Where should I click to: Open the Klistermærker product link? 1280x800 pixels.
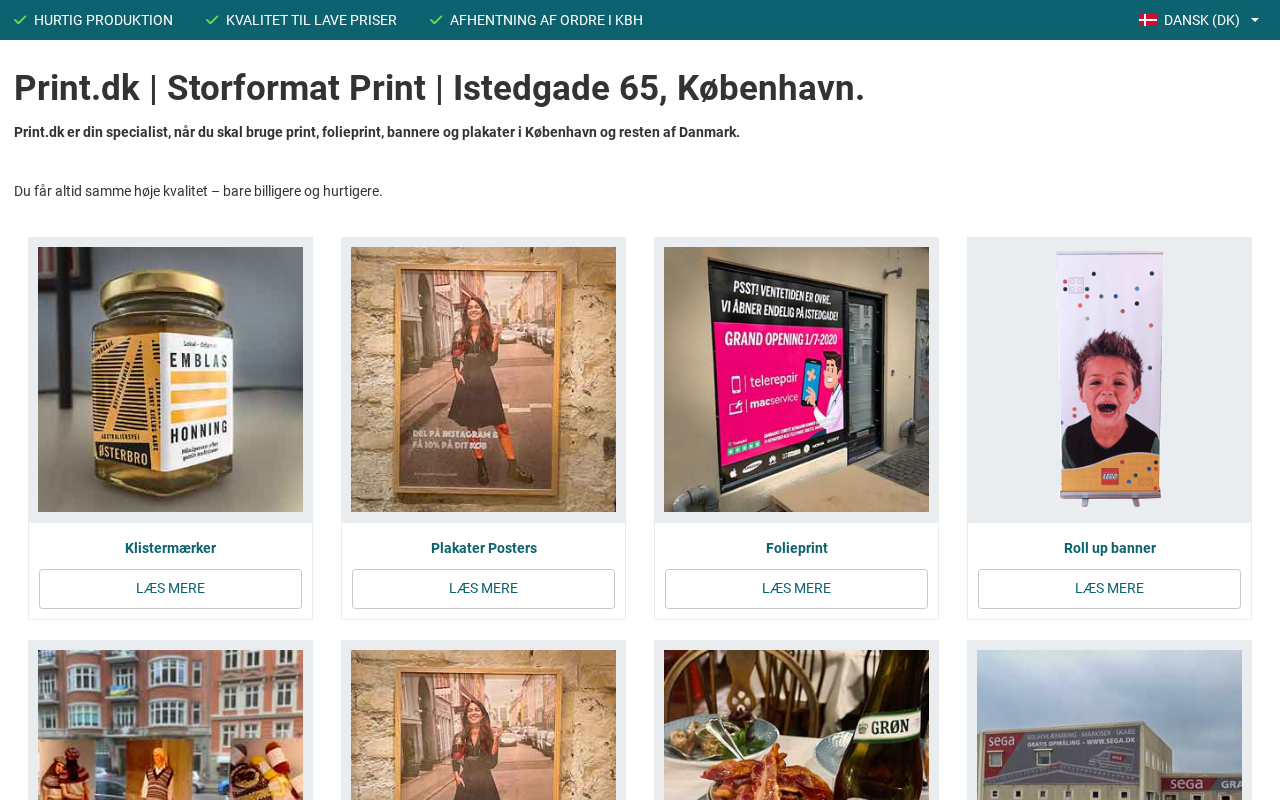click(x=170, y=548)
